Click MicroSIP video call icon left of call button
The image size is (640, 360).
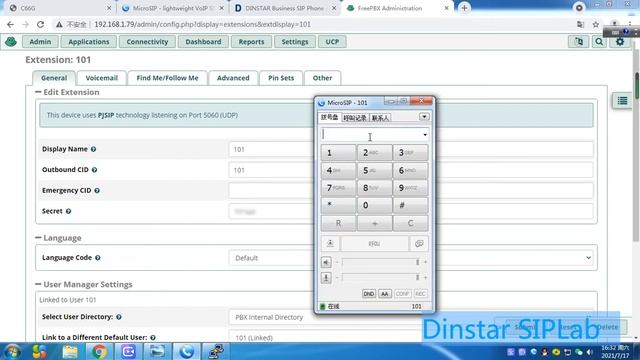click(330, 244)
